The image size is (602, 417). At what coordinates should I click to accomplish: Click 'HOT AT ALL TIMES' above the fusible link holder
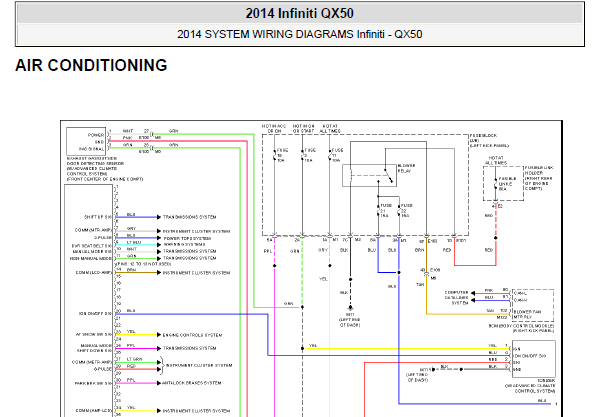point(496,161)
